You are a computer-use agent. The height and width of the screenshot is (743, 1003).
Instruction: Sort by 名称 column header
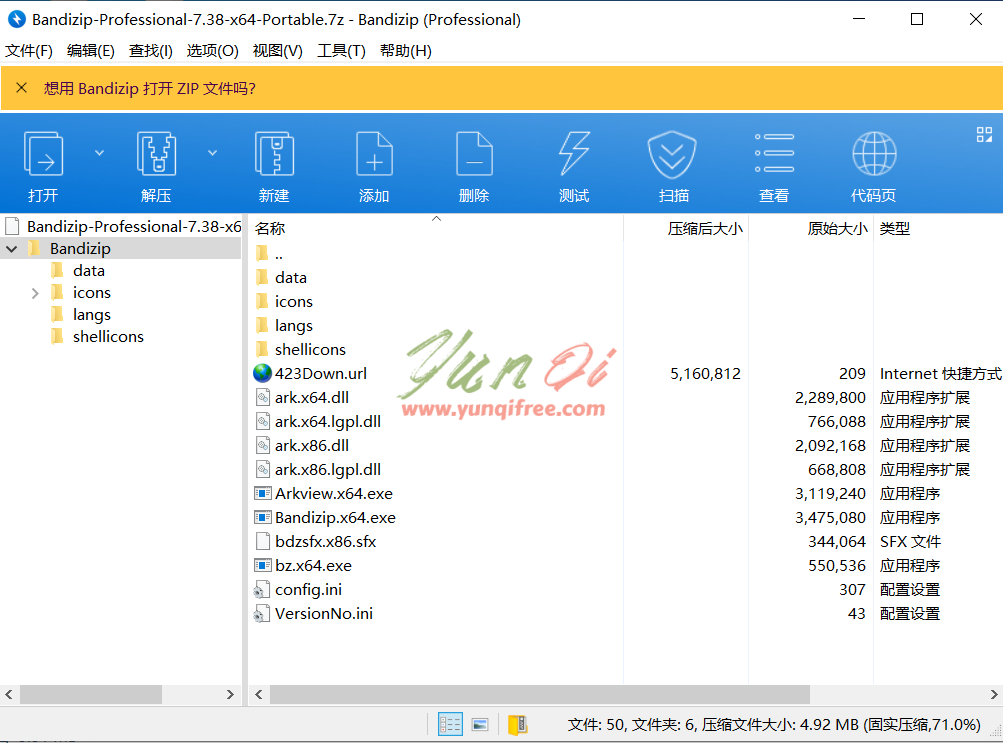point(436,228)
